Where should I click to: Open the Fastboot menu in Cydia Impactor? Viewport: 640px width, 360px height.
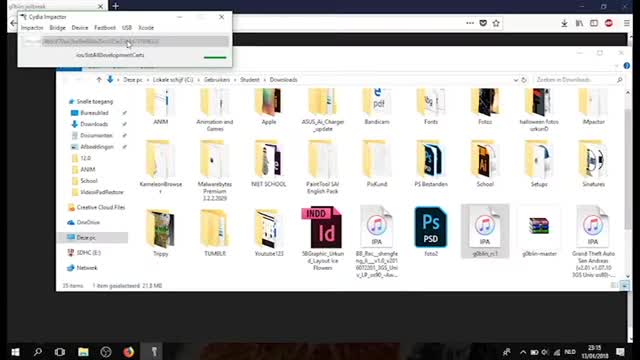pyautogui.click(x=105, y=28)
